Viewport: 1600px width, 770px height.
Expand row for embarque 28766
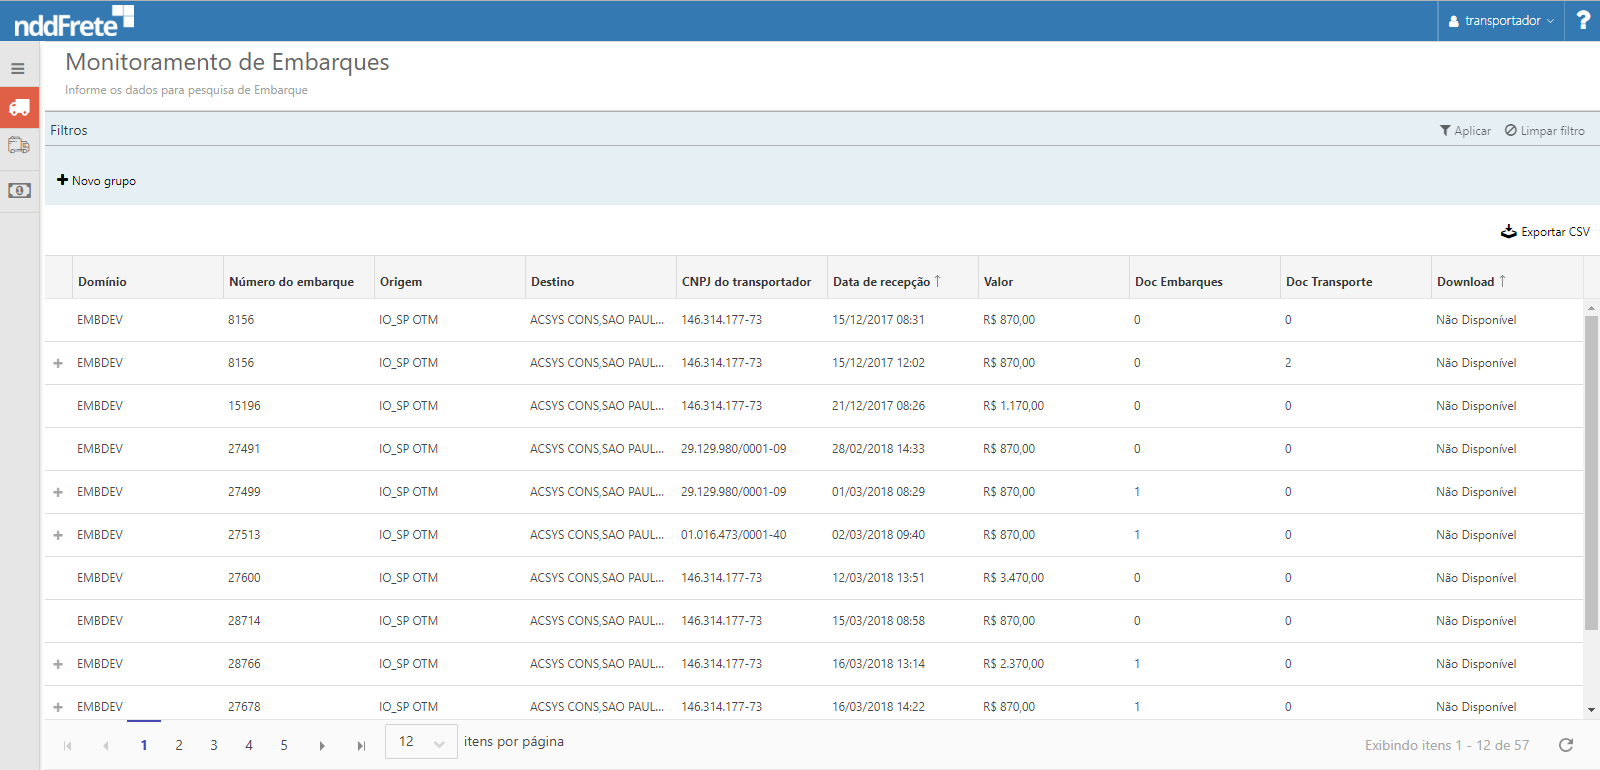pos(58,664)
